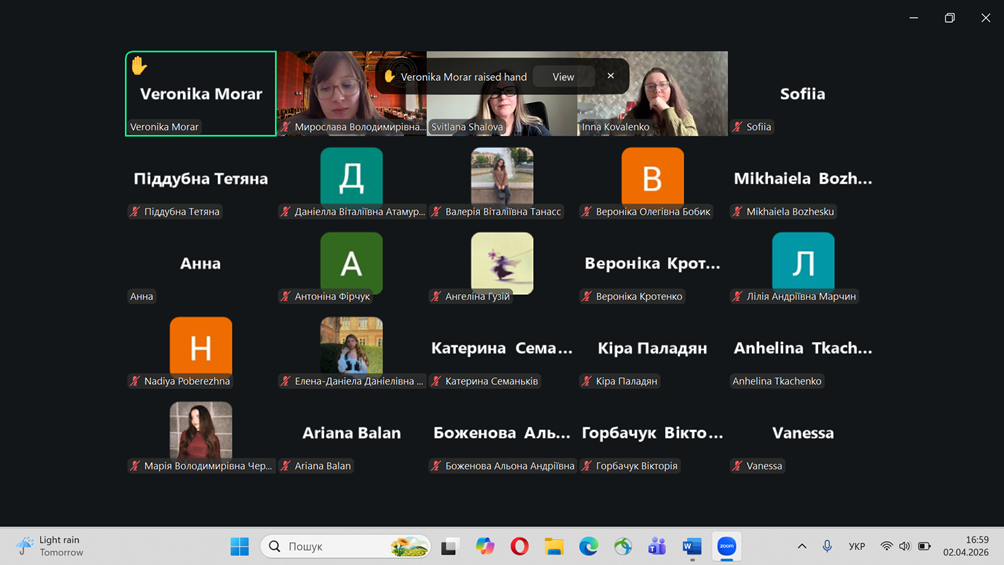Click the Anhelina Tkachenko name label
Screen dimensions: 1004x565
click(x=777, y=381)
